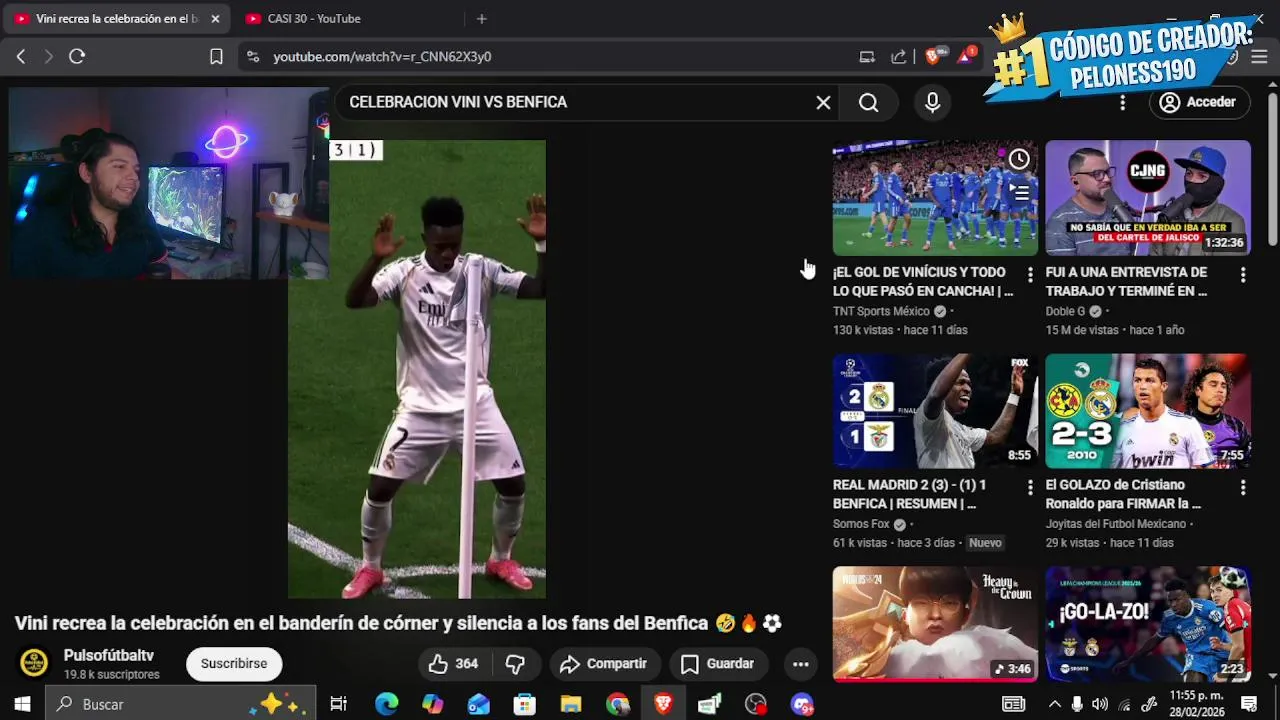Run the search with the magnifier button

point(868,102)
